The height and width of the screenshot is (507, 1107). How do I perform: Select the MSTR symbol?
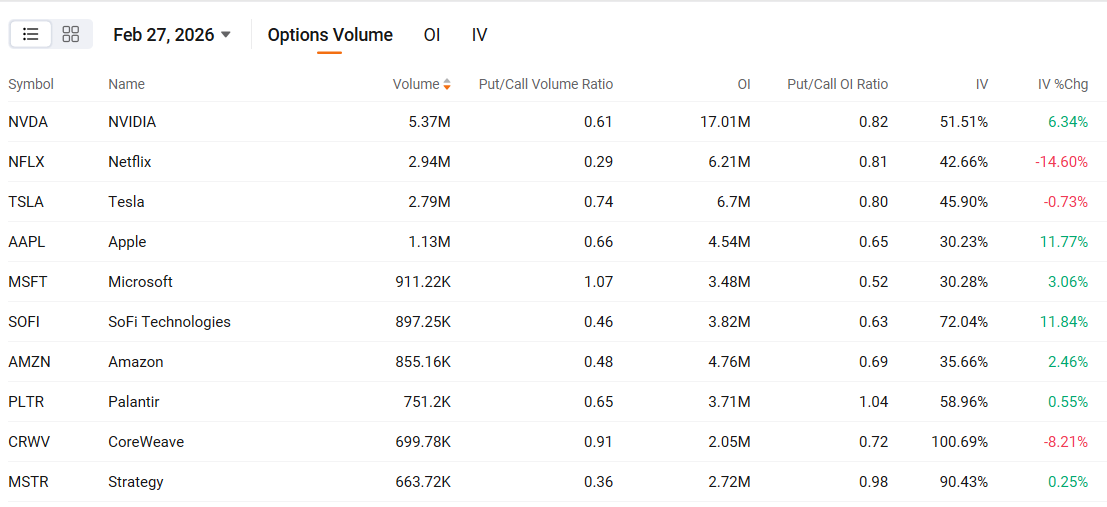28,482
